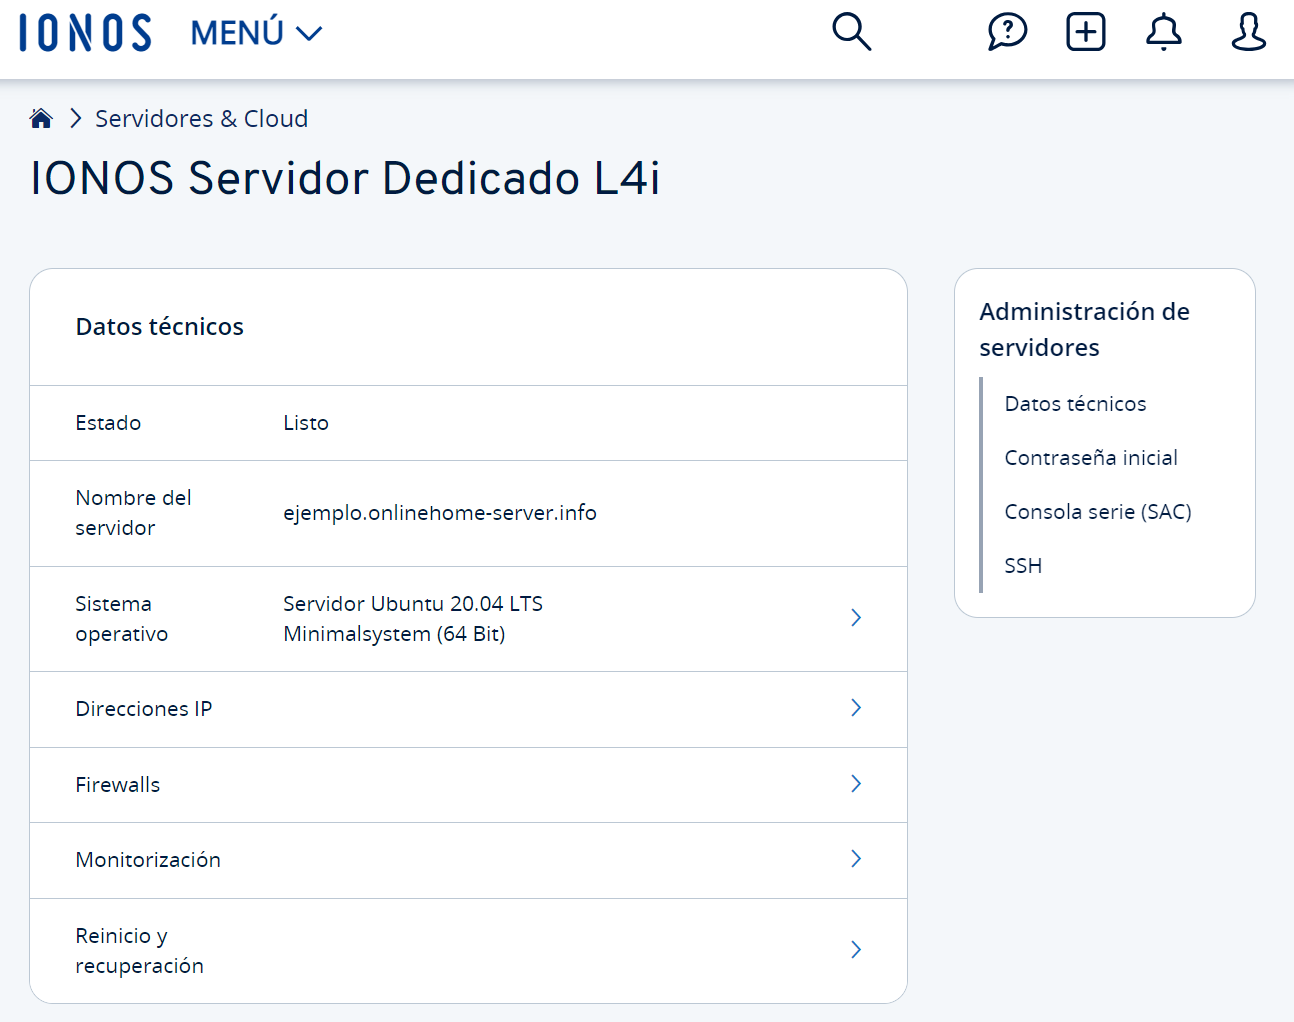
Task: Click the Listo status value
Action: pyautogui.click(x=306, y=423)
